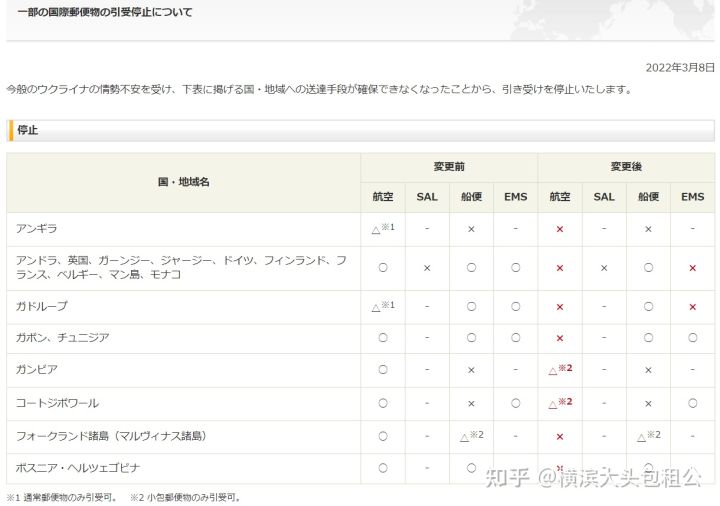The width and height of the screenshot is (720, 506).
Task: Click 船便 header under 変更前
Action: tap(472, 197)
